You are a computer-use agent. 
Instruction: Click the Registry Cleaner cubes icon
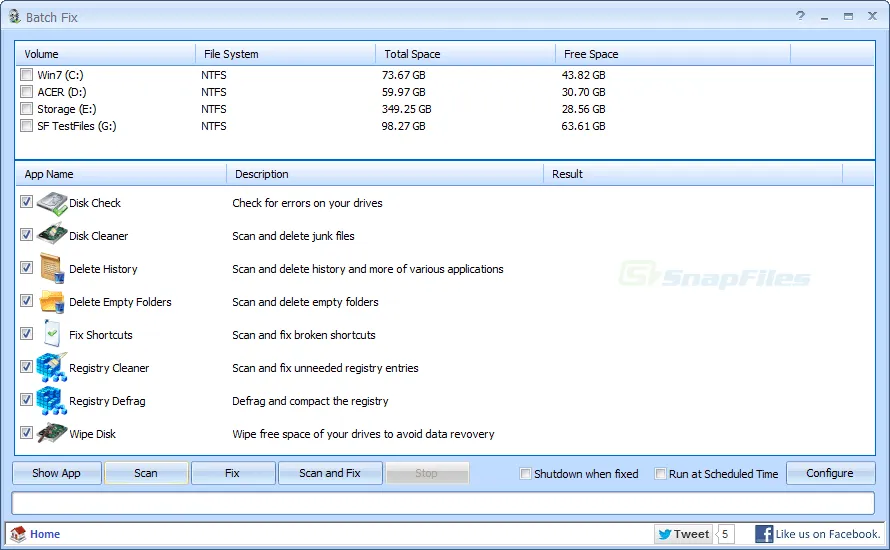52,367
